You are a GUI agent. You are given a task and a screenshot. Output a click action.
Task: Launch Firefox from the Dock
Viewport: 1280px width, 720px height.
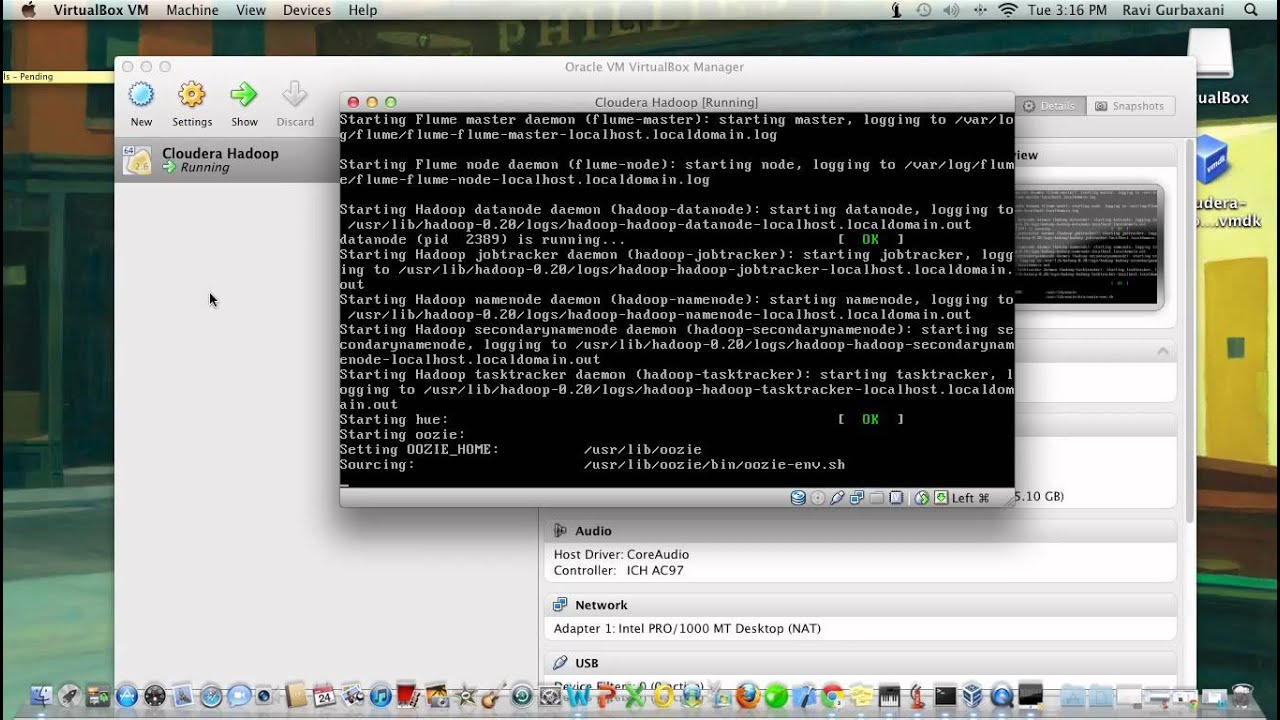pos(748,695)
